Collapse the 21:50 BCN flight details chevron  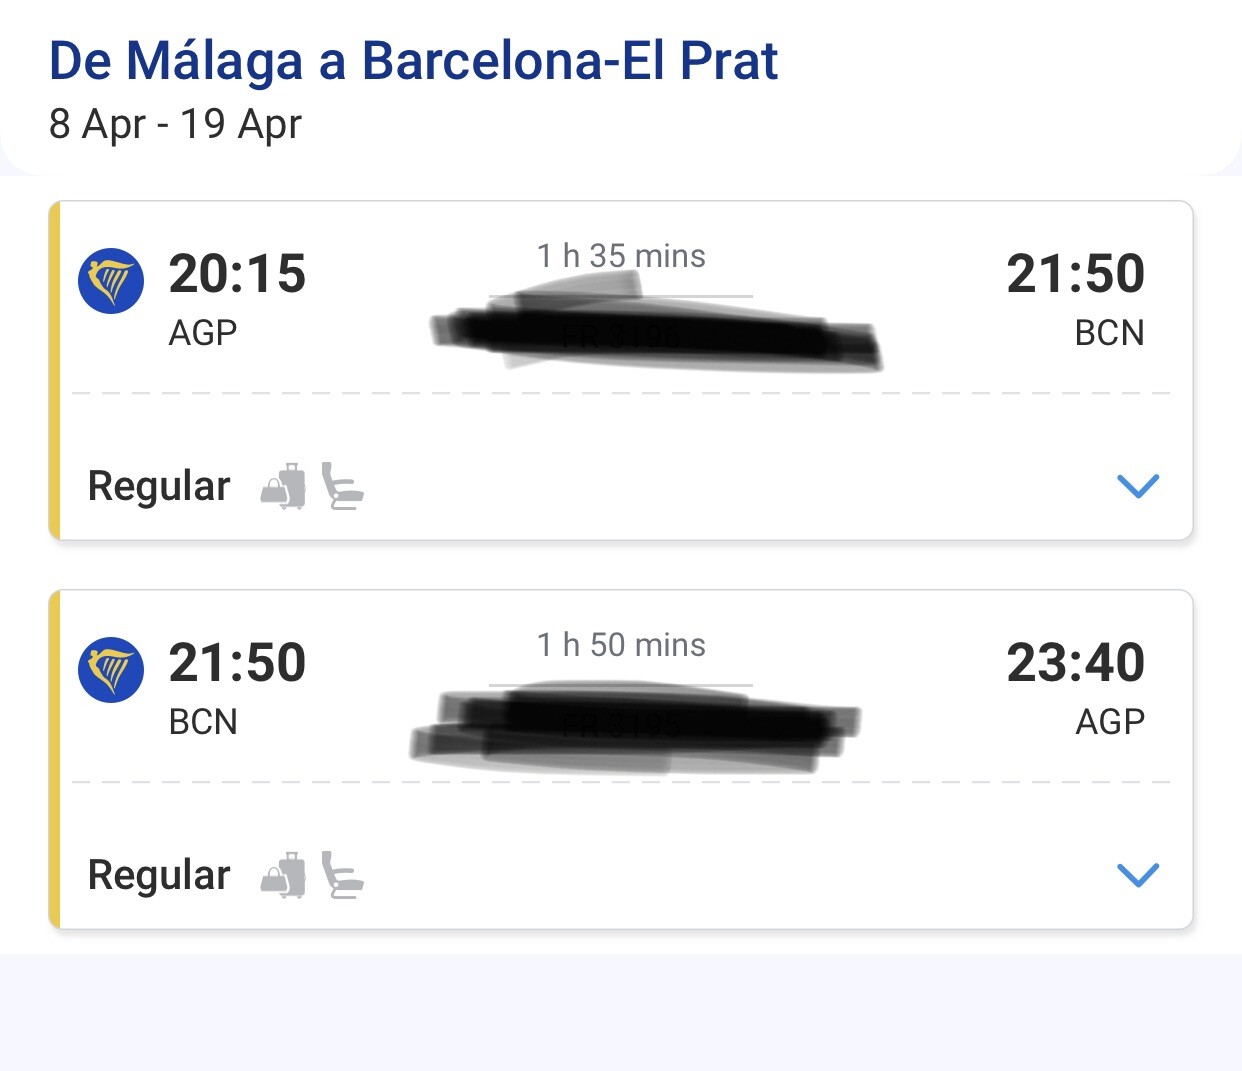1138,876
